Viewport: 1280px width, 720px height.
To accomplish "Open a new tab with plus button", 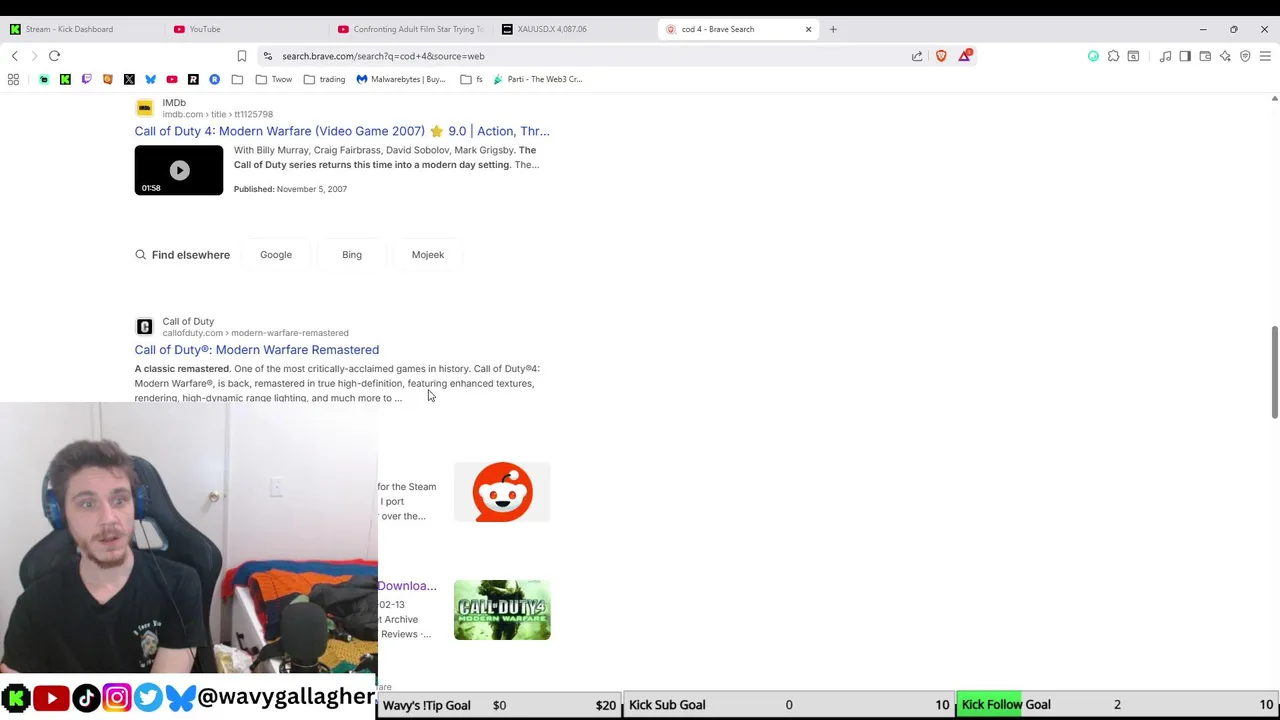I will click(x=833, y=29).
